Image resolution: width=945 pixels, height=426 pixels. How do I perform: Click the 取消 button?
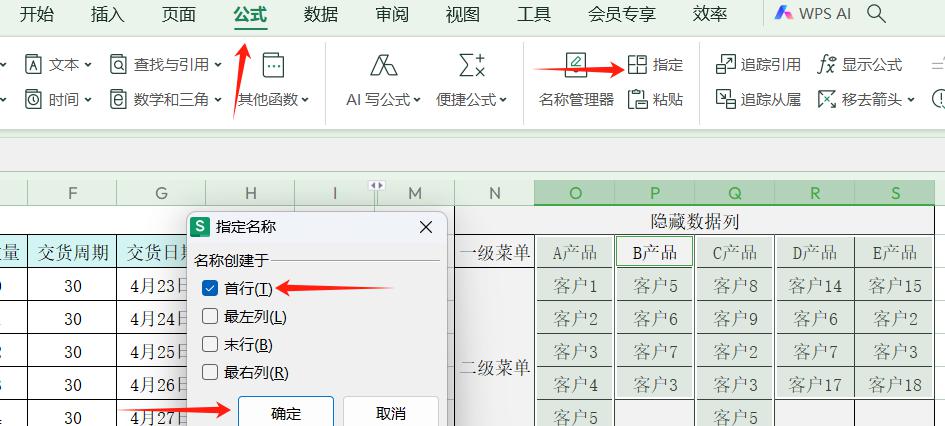click(x=391, y=413)
